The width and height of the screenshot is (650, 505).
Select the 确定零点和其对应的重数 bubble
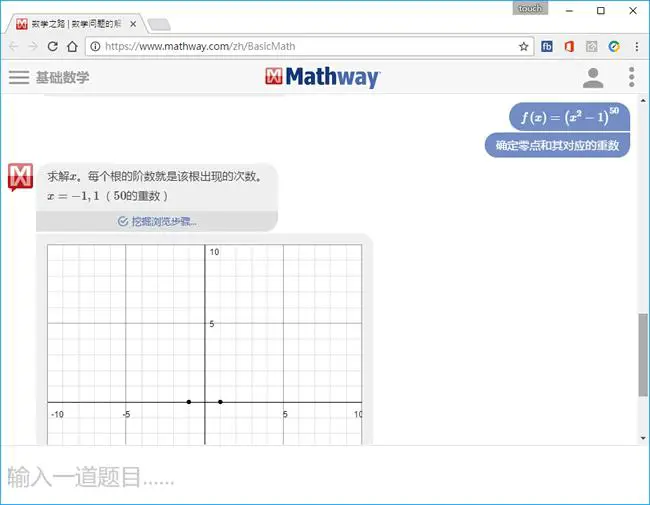point(557,145)
